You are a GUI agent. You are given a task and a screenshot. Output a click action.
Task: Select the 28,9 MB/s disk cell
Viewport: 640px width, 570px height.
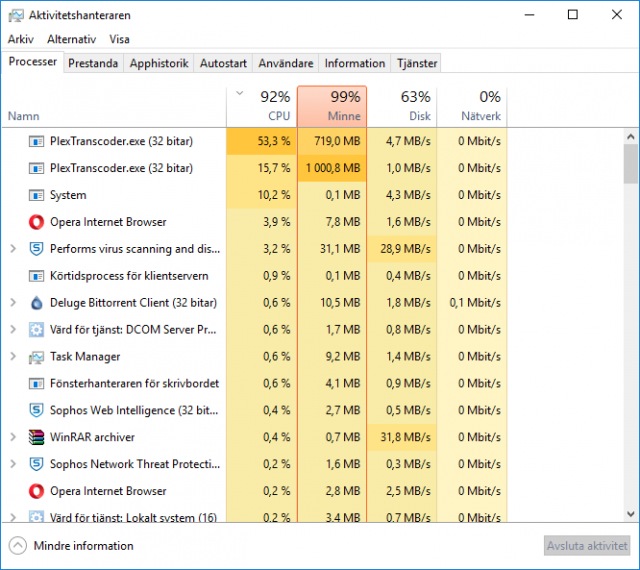(402, 249)
